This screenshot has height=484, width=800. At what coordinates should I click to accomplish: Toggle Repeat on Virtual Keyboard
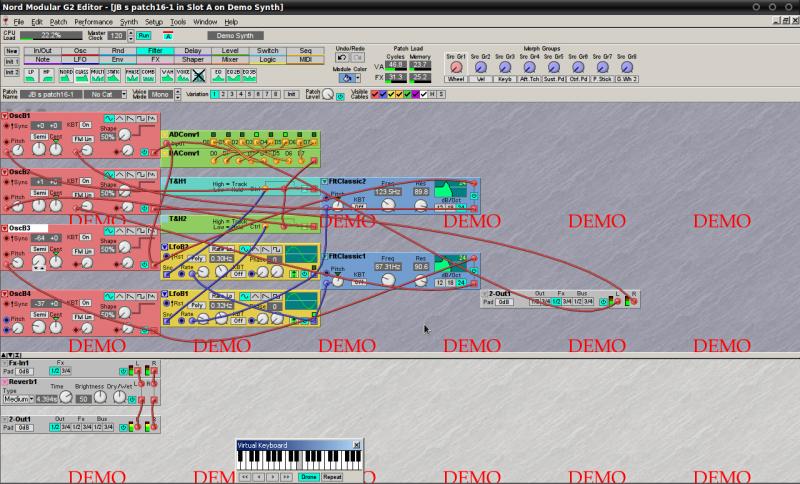tap(332, 477)
